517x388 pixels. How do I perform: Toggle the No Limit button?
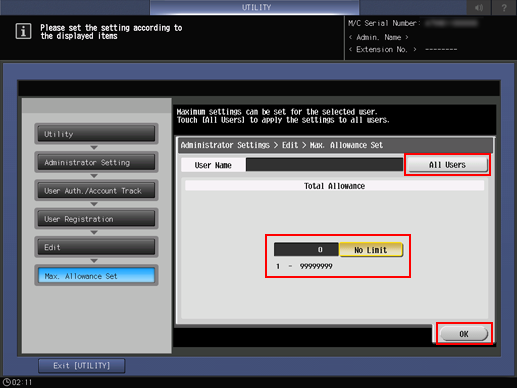pyautogui.click(x=371, y=250)
